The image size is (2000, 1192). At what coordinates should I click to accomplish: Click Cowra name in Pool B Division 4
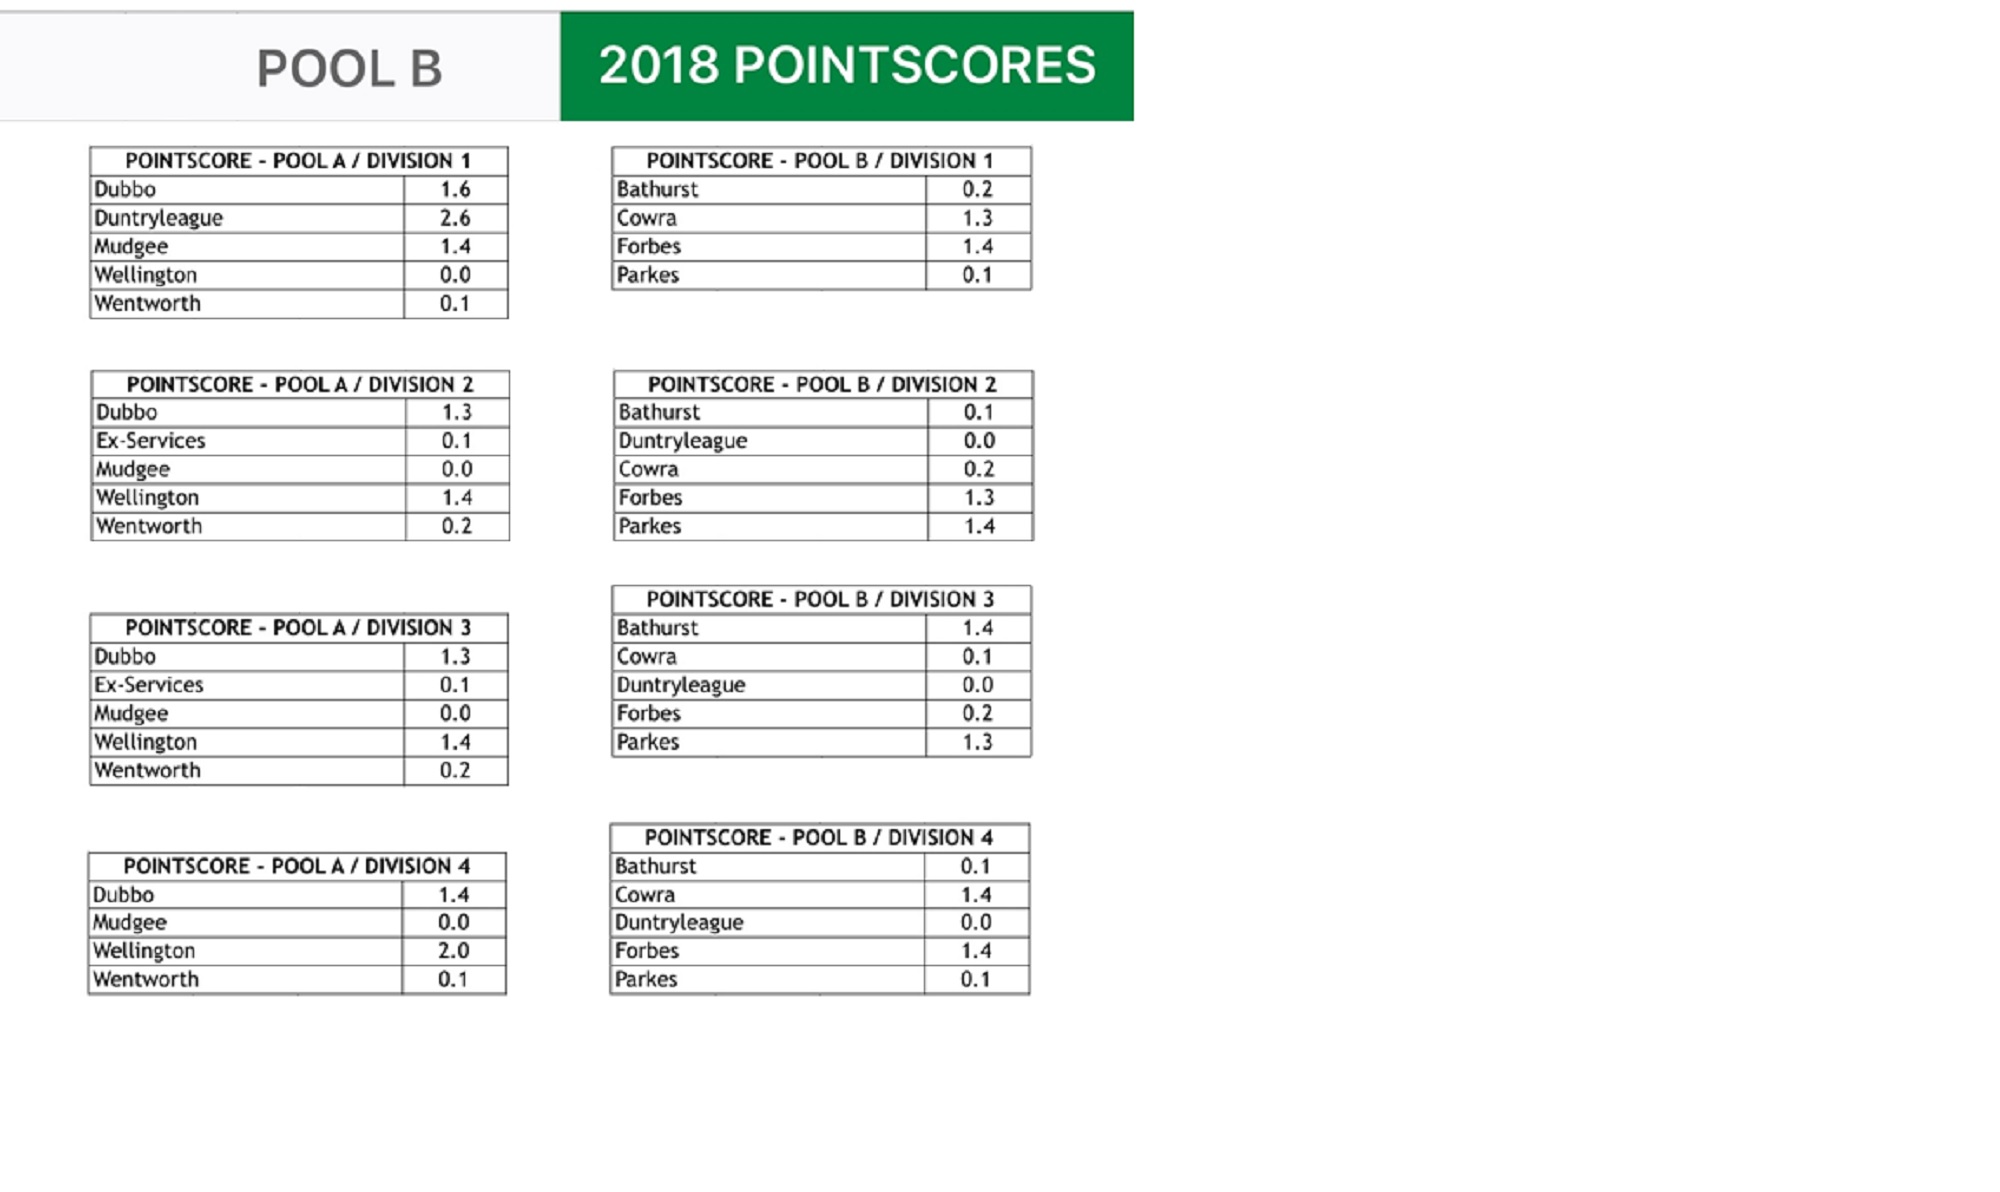pos(645,895)
